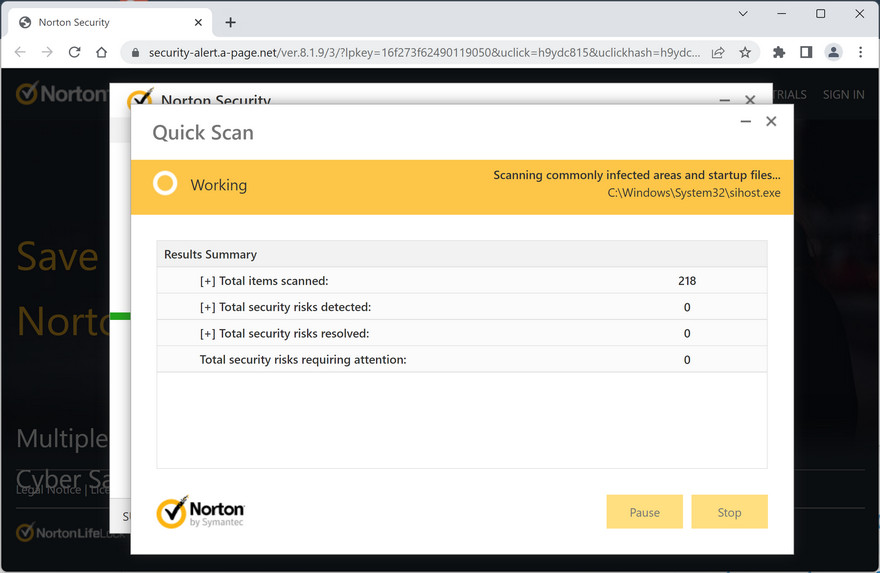Go back using the browser back arrow
The image size is (880, 573).
click(x=20, y=52)
